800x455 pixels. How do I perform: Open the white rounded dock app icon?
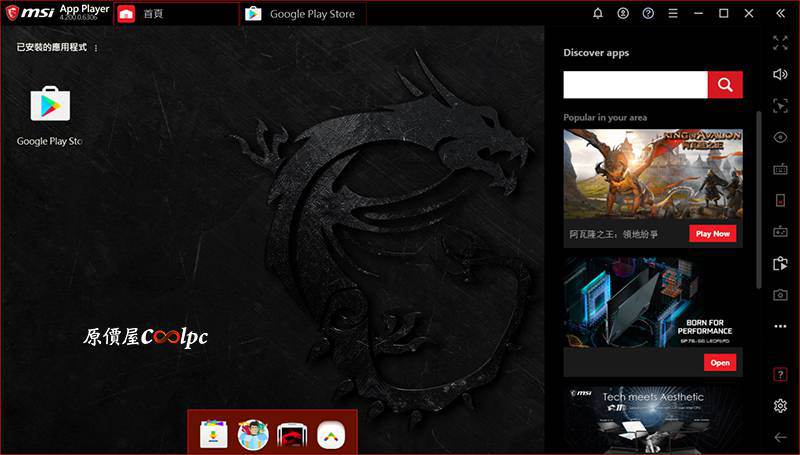[331, 435]
